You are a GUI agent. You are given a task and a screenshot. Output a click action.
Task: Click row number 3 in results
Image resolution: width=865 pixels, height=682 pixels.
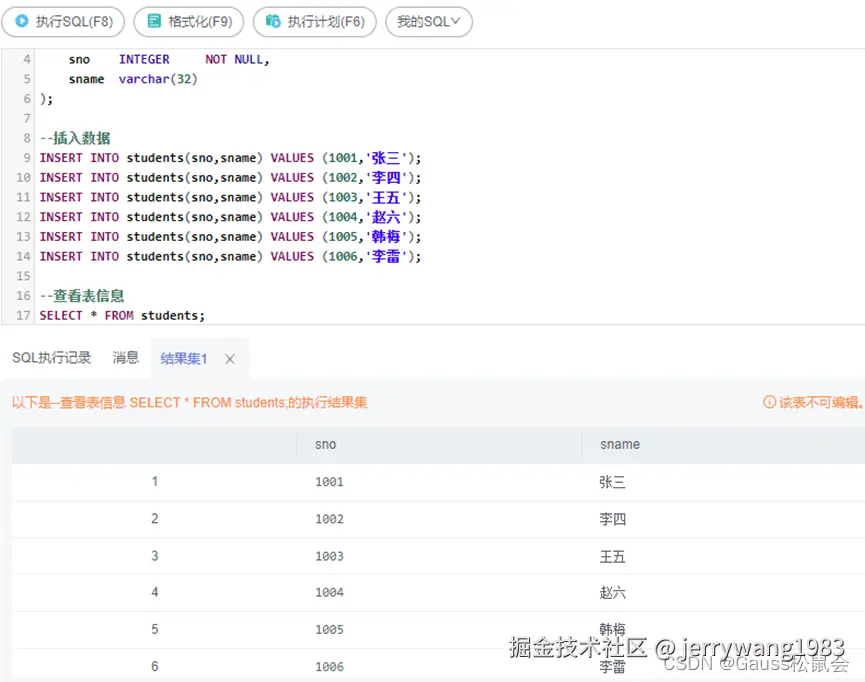[x=155, y=556]
